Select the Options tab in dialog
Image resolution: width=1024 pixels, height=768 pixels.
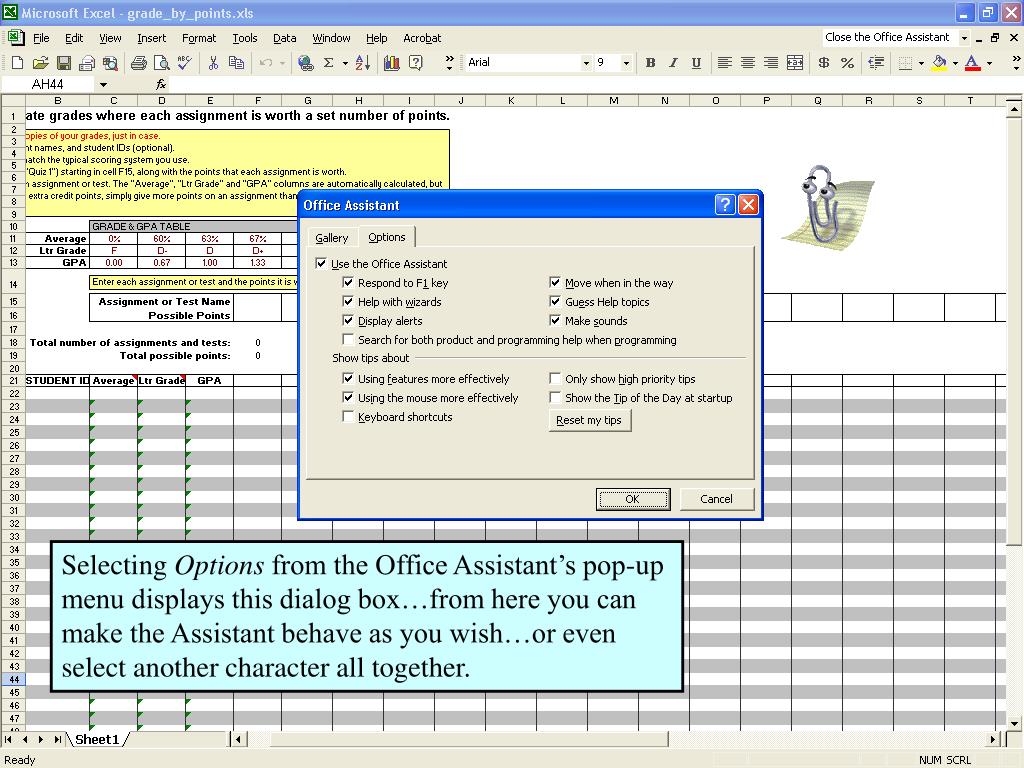point(387,236)
